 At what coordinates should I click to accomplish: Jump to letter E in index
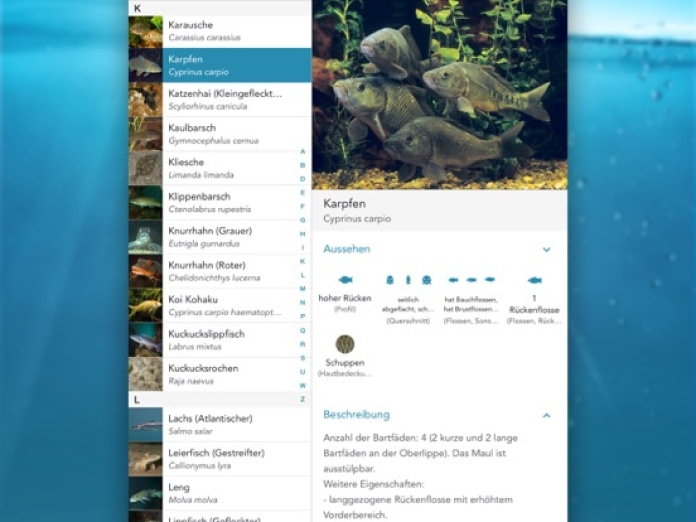[303, 193]
